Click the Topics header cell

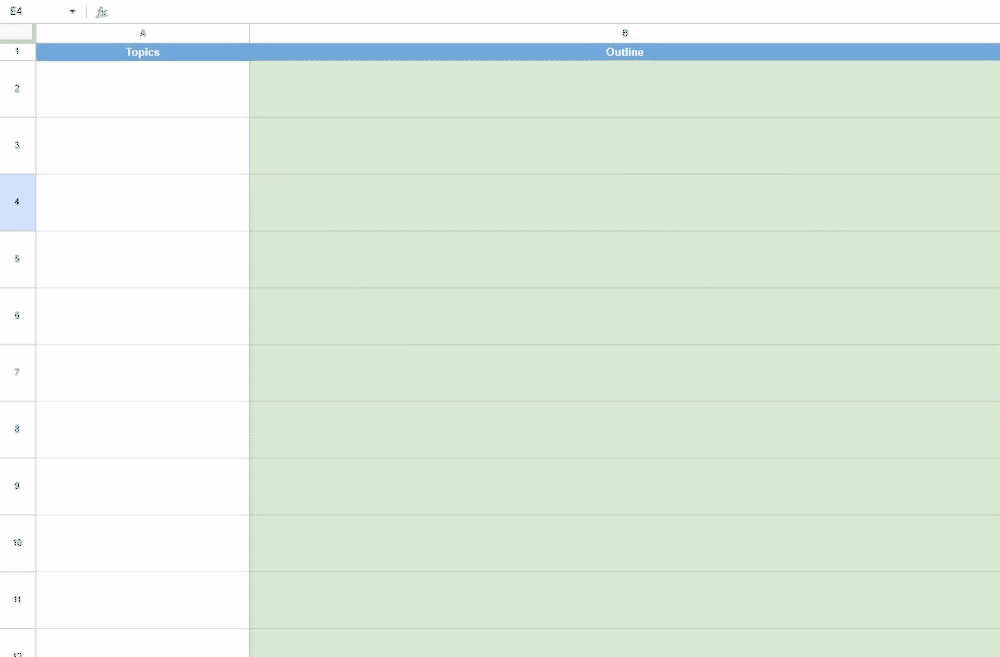tap(142, 52)
